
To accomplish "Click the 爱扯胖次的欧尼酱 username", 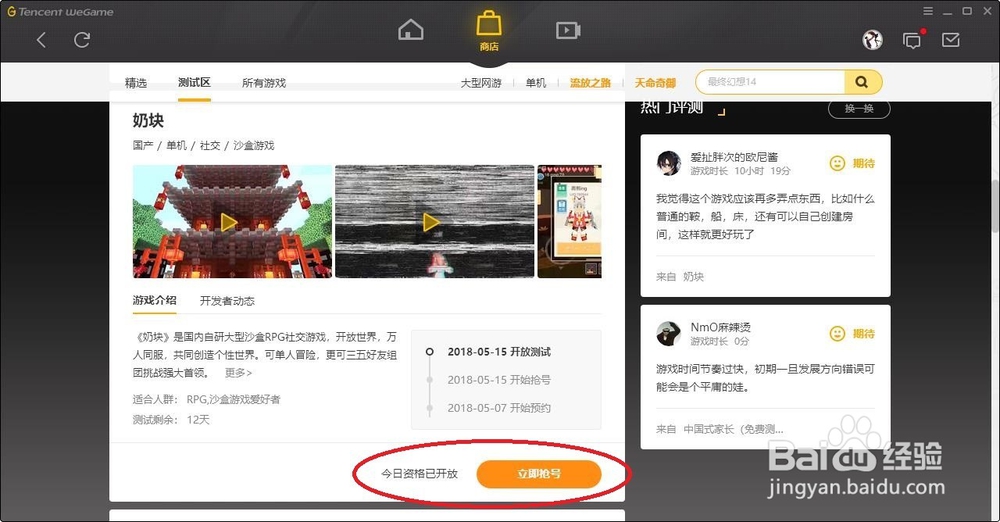I will click(x=733, y=157).
